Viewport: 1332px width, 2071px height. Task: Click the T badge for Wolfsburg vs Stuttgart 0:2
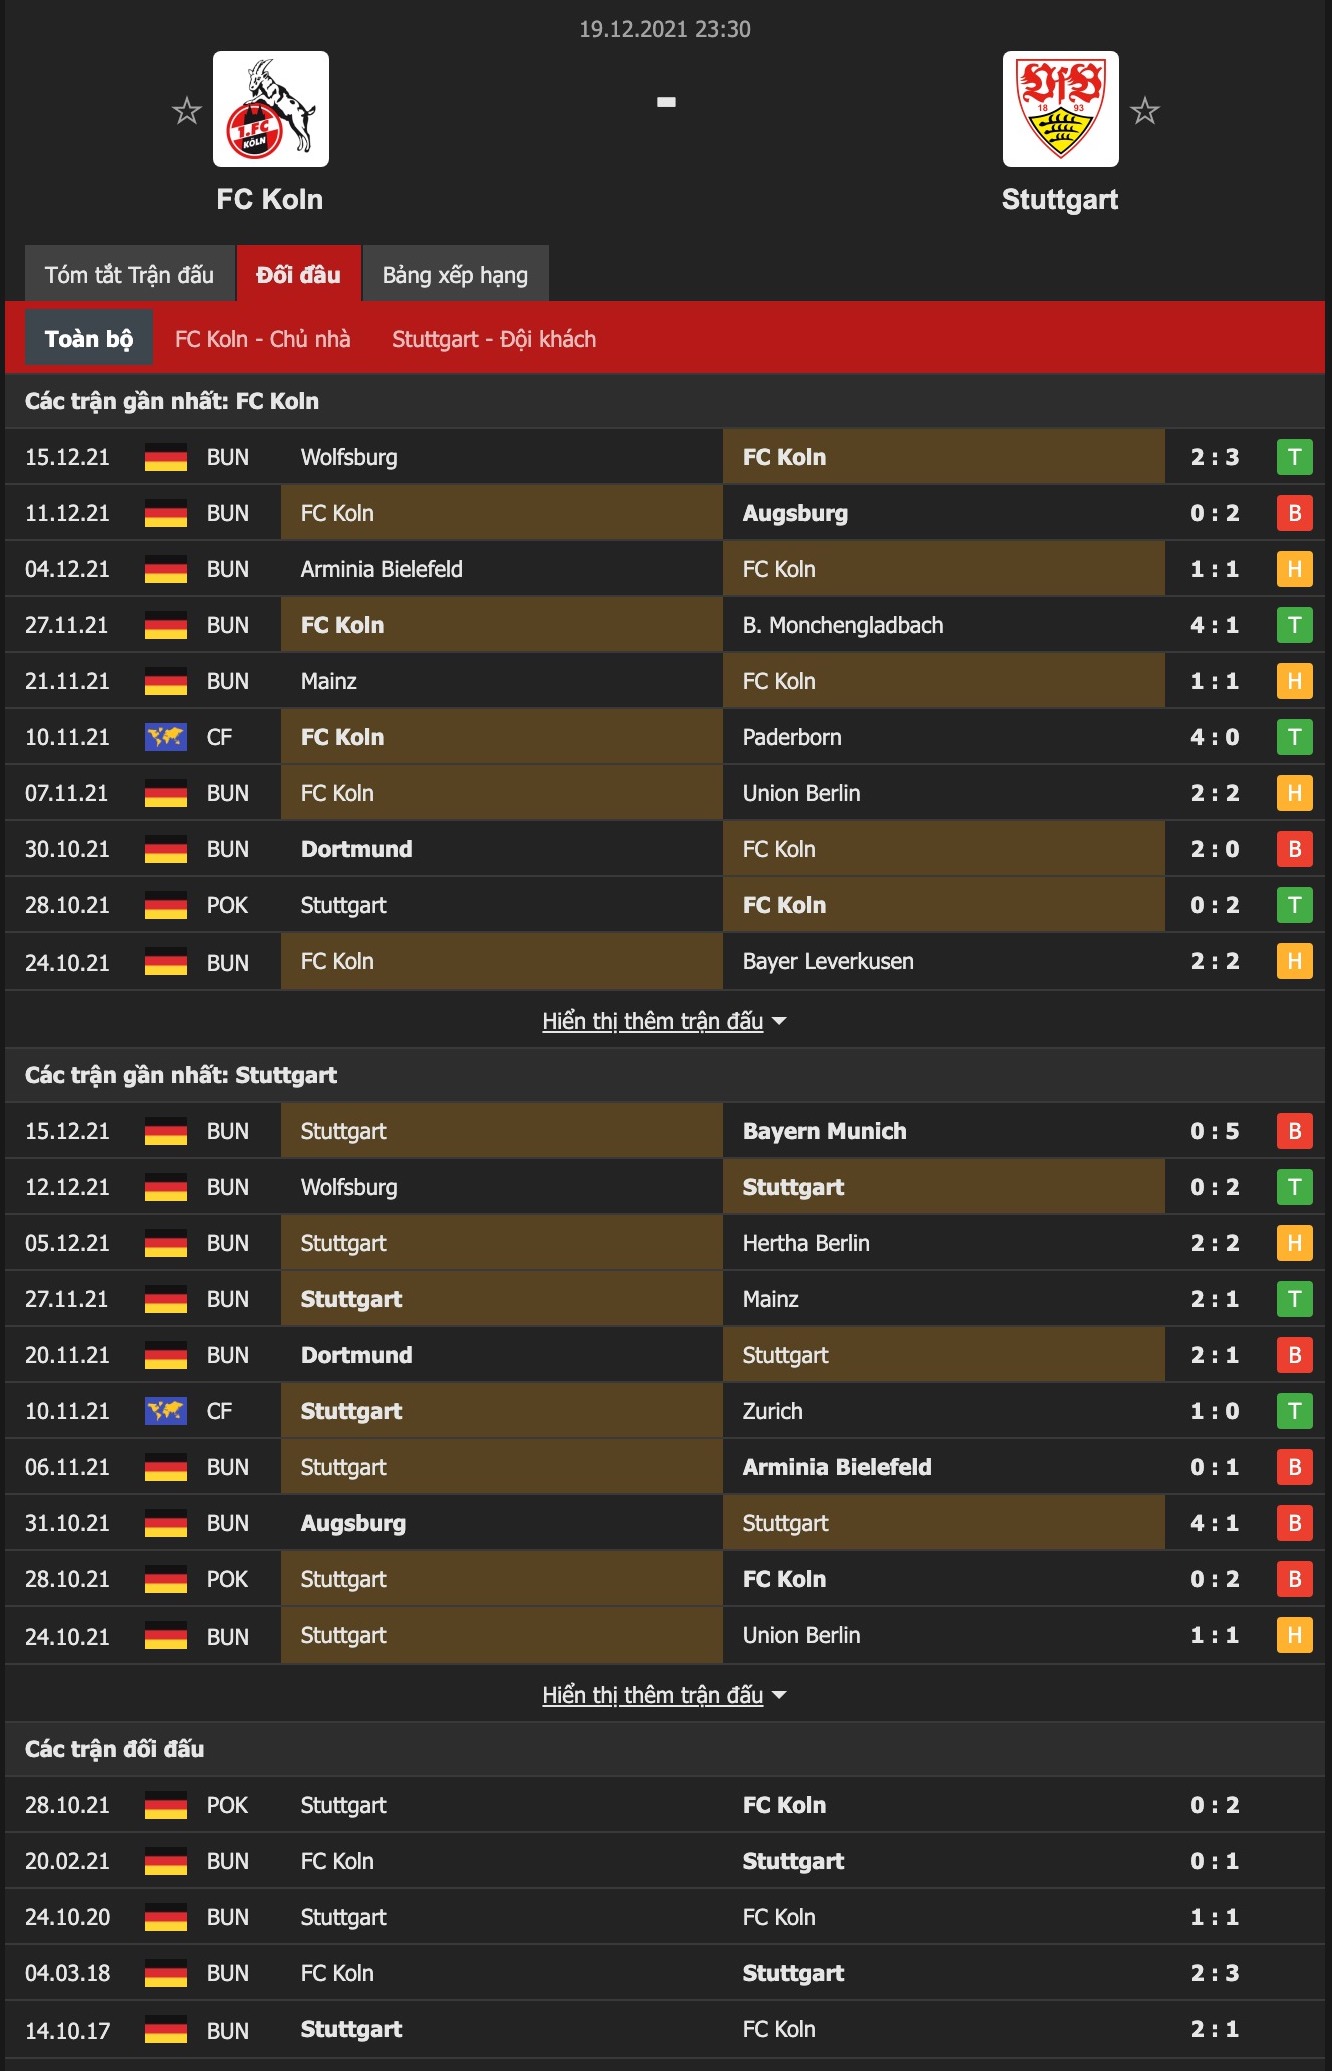pos(1295,1187)
